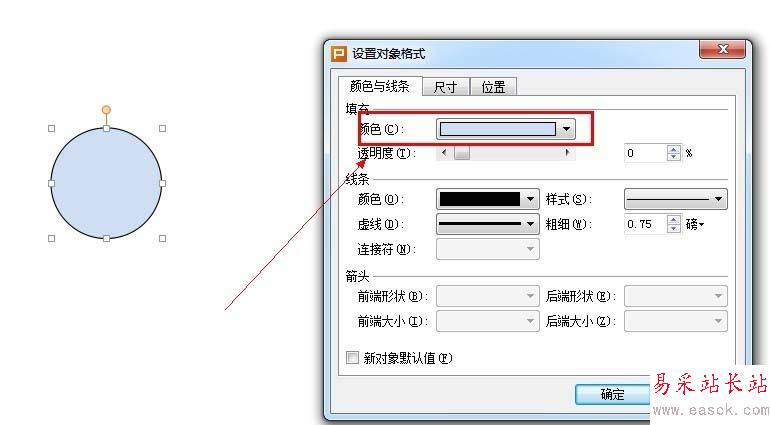Open the 磅 unit dropdown
This screenshot has height=425, width=770.
click(695, 225)
